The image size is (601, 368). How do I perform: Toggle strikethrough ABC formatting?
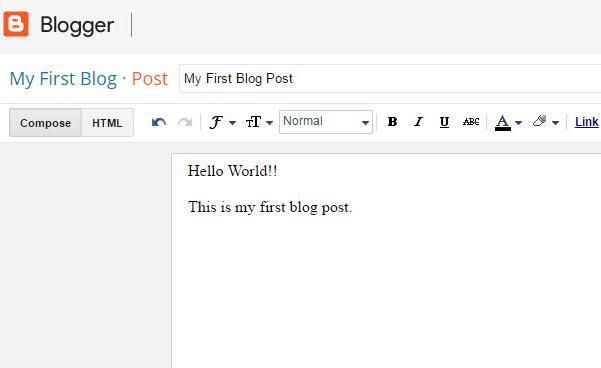[471, 122]
